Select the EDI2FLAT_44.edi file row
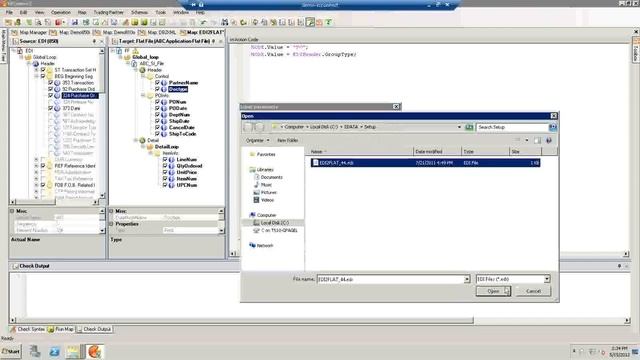 coord(425,163)
